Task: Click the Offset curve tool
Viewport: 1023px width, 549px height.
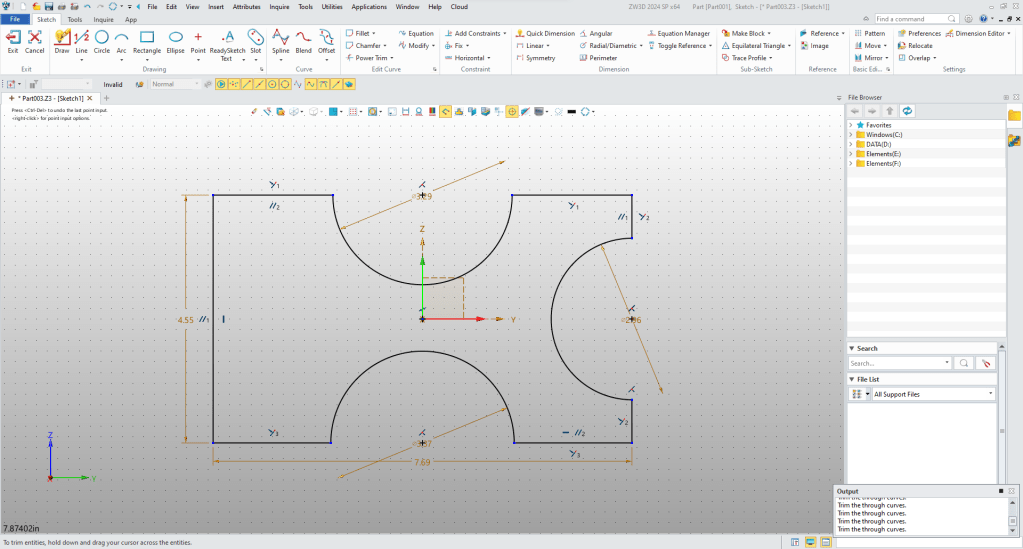Action: [326, 38]
